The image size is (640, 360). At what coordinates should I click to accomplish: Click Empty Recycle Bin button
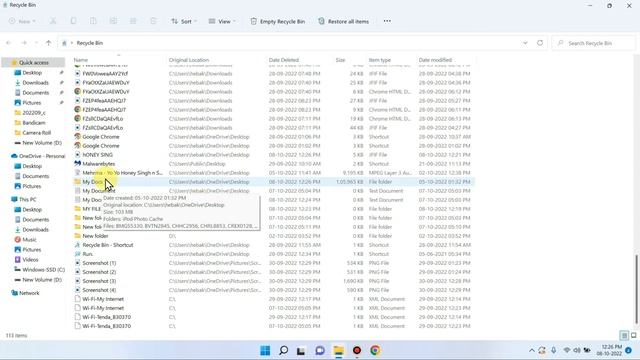278,21
